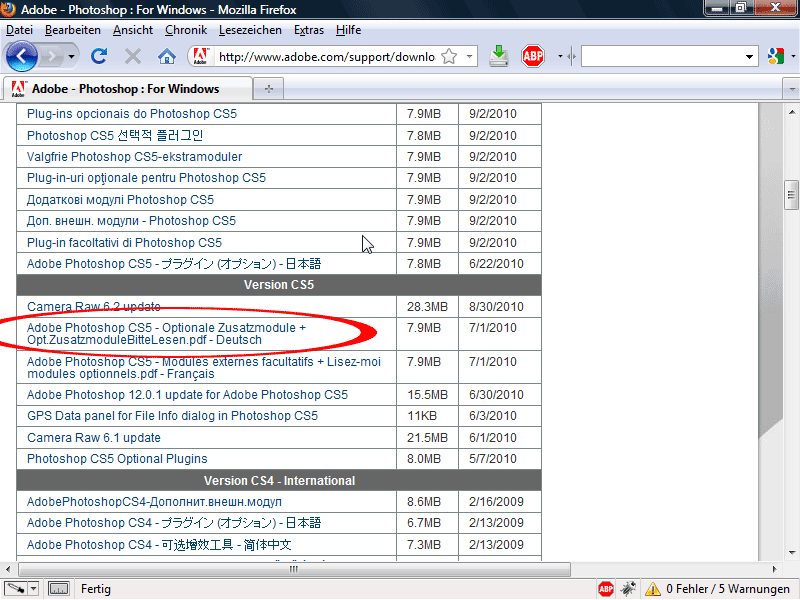Screen dimensions: 800x600
Task: Open Adobe Photoshop CS4 简体中文 link
Action: [x=159, y=544]
